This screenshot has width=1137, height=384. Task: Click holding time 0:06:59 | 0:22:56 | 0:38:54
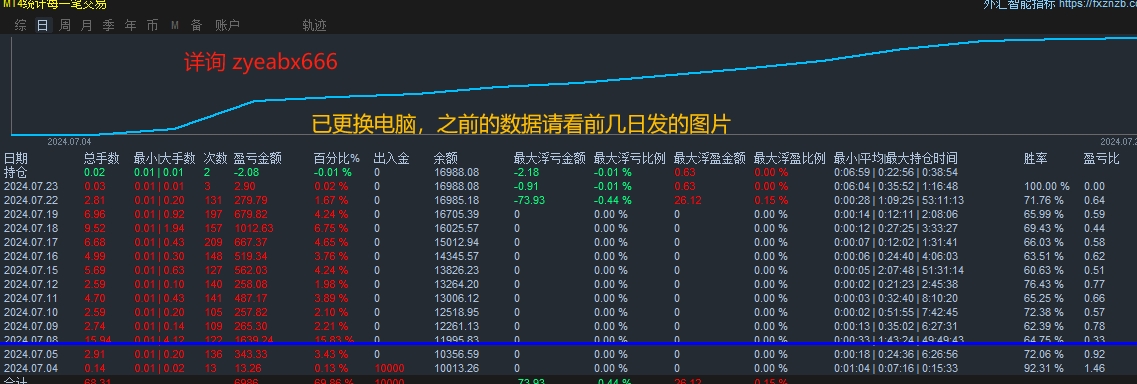(896, 172)
